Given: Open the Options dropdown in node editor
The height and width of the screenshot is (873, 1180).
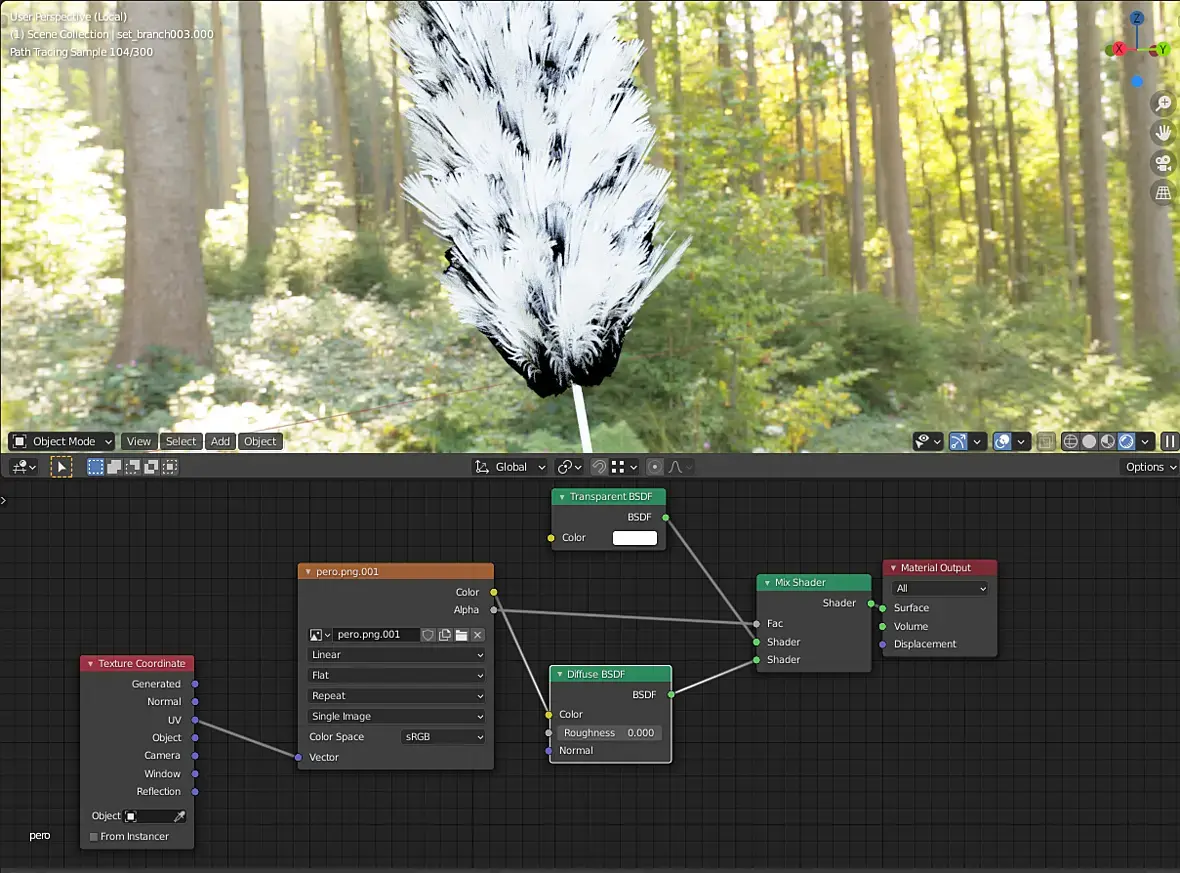Looking at the screenshot, I should coord(1150,467).
